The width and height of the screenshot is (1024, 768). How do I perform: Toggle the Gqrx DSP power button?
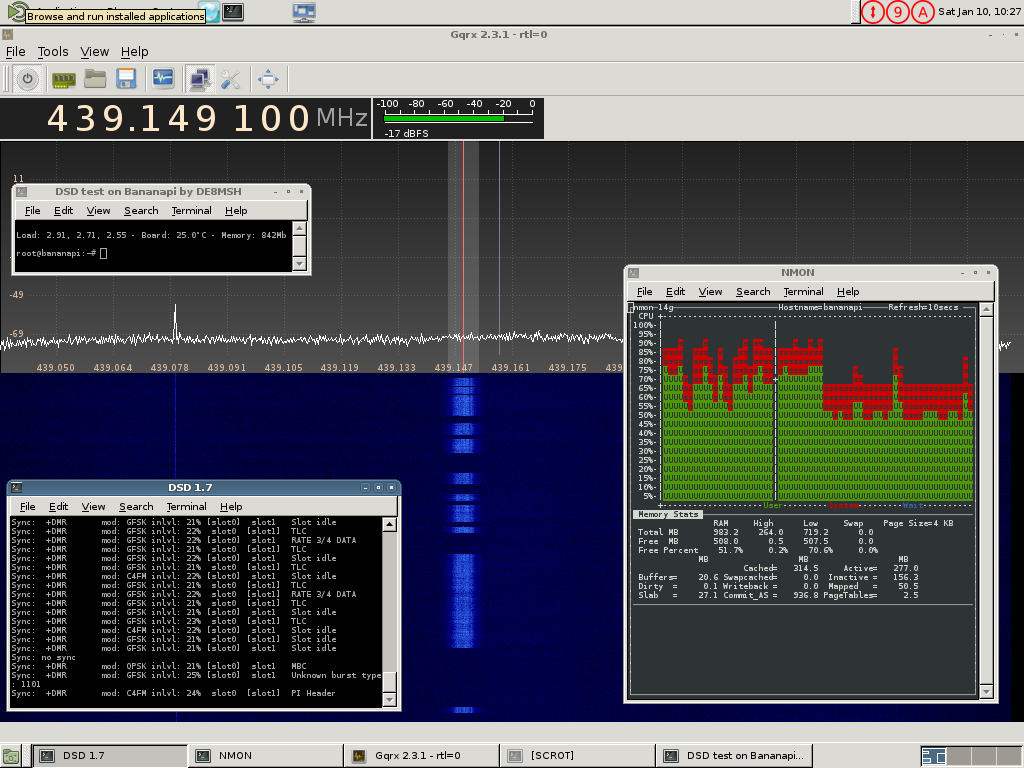tap(26, 79)
